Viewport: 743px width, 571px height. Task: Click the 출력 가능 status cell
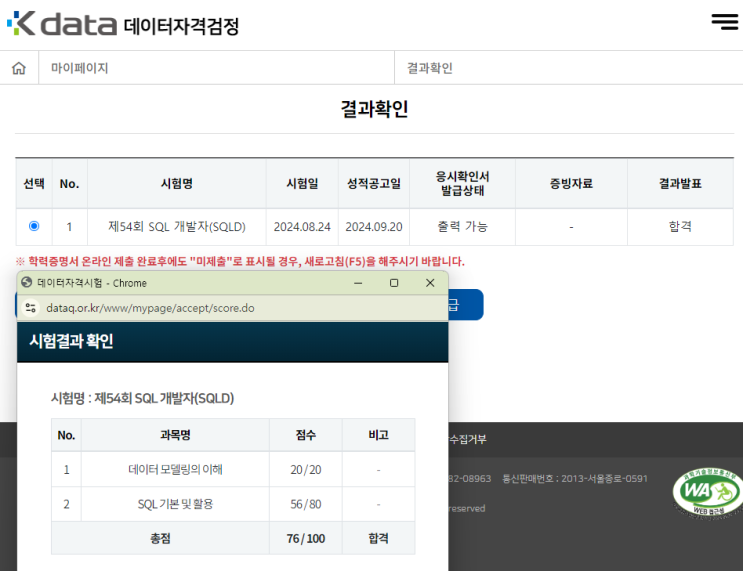point(462,227)
